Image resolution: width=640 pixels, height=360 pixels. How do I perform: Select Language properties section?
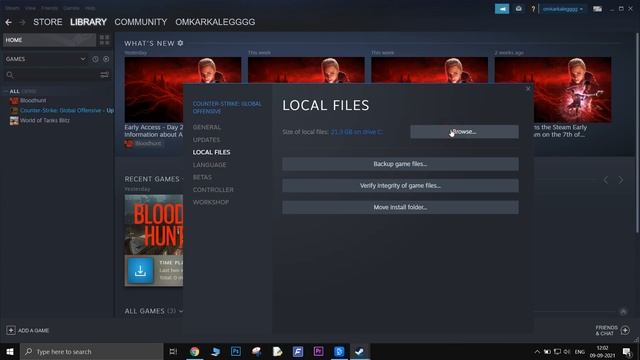[209, 165]
